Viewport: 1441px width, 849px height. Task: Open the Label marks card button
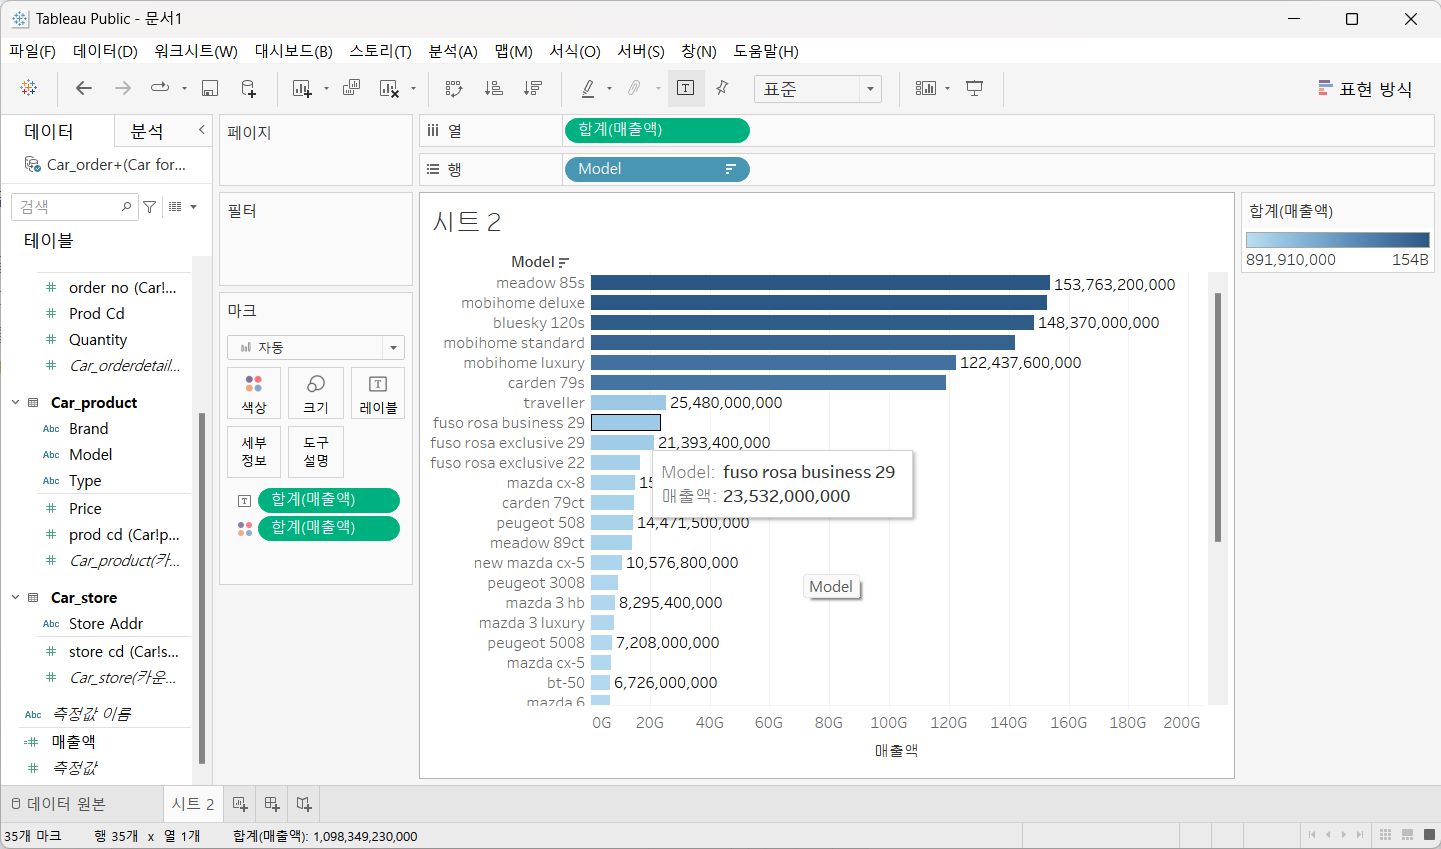[x=378, y=393]
